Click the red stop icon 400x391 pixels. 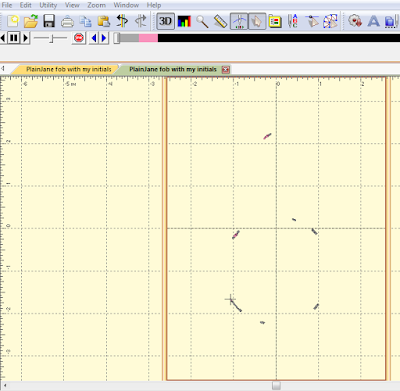pos(79,38)
